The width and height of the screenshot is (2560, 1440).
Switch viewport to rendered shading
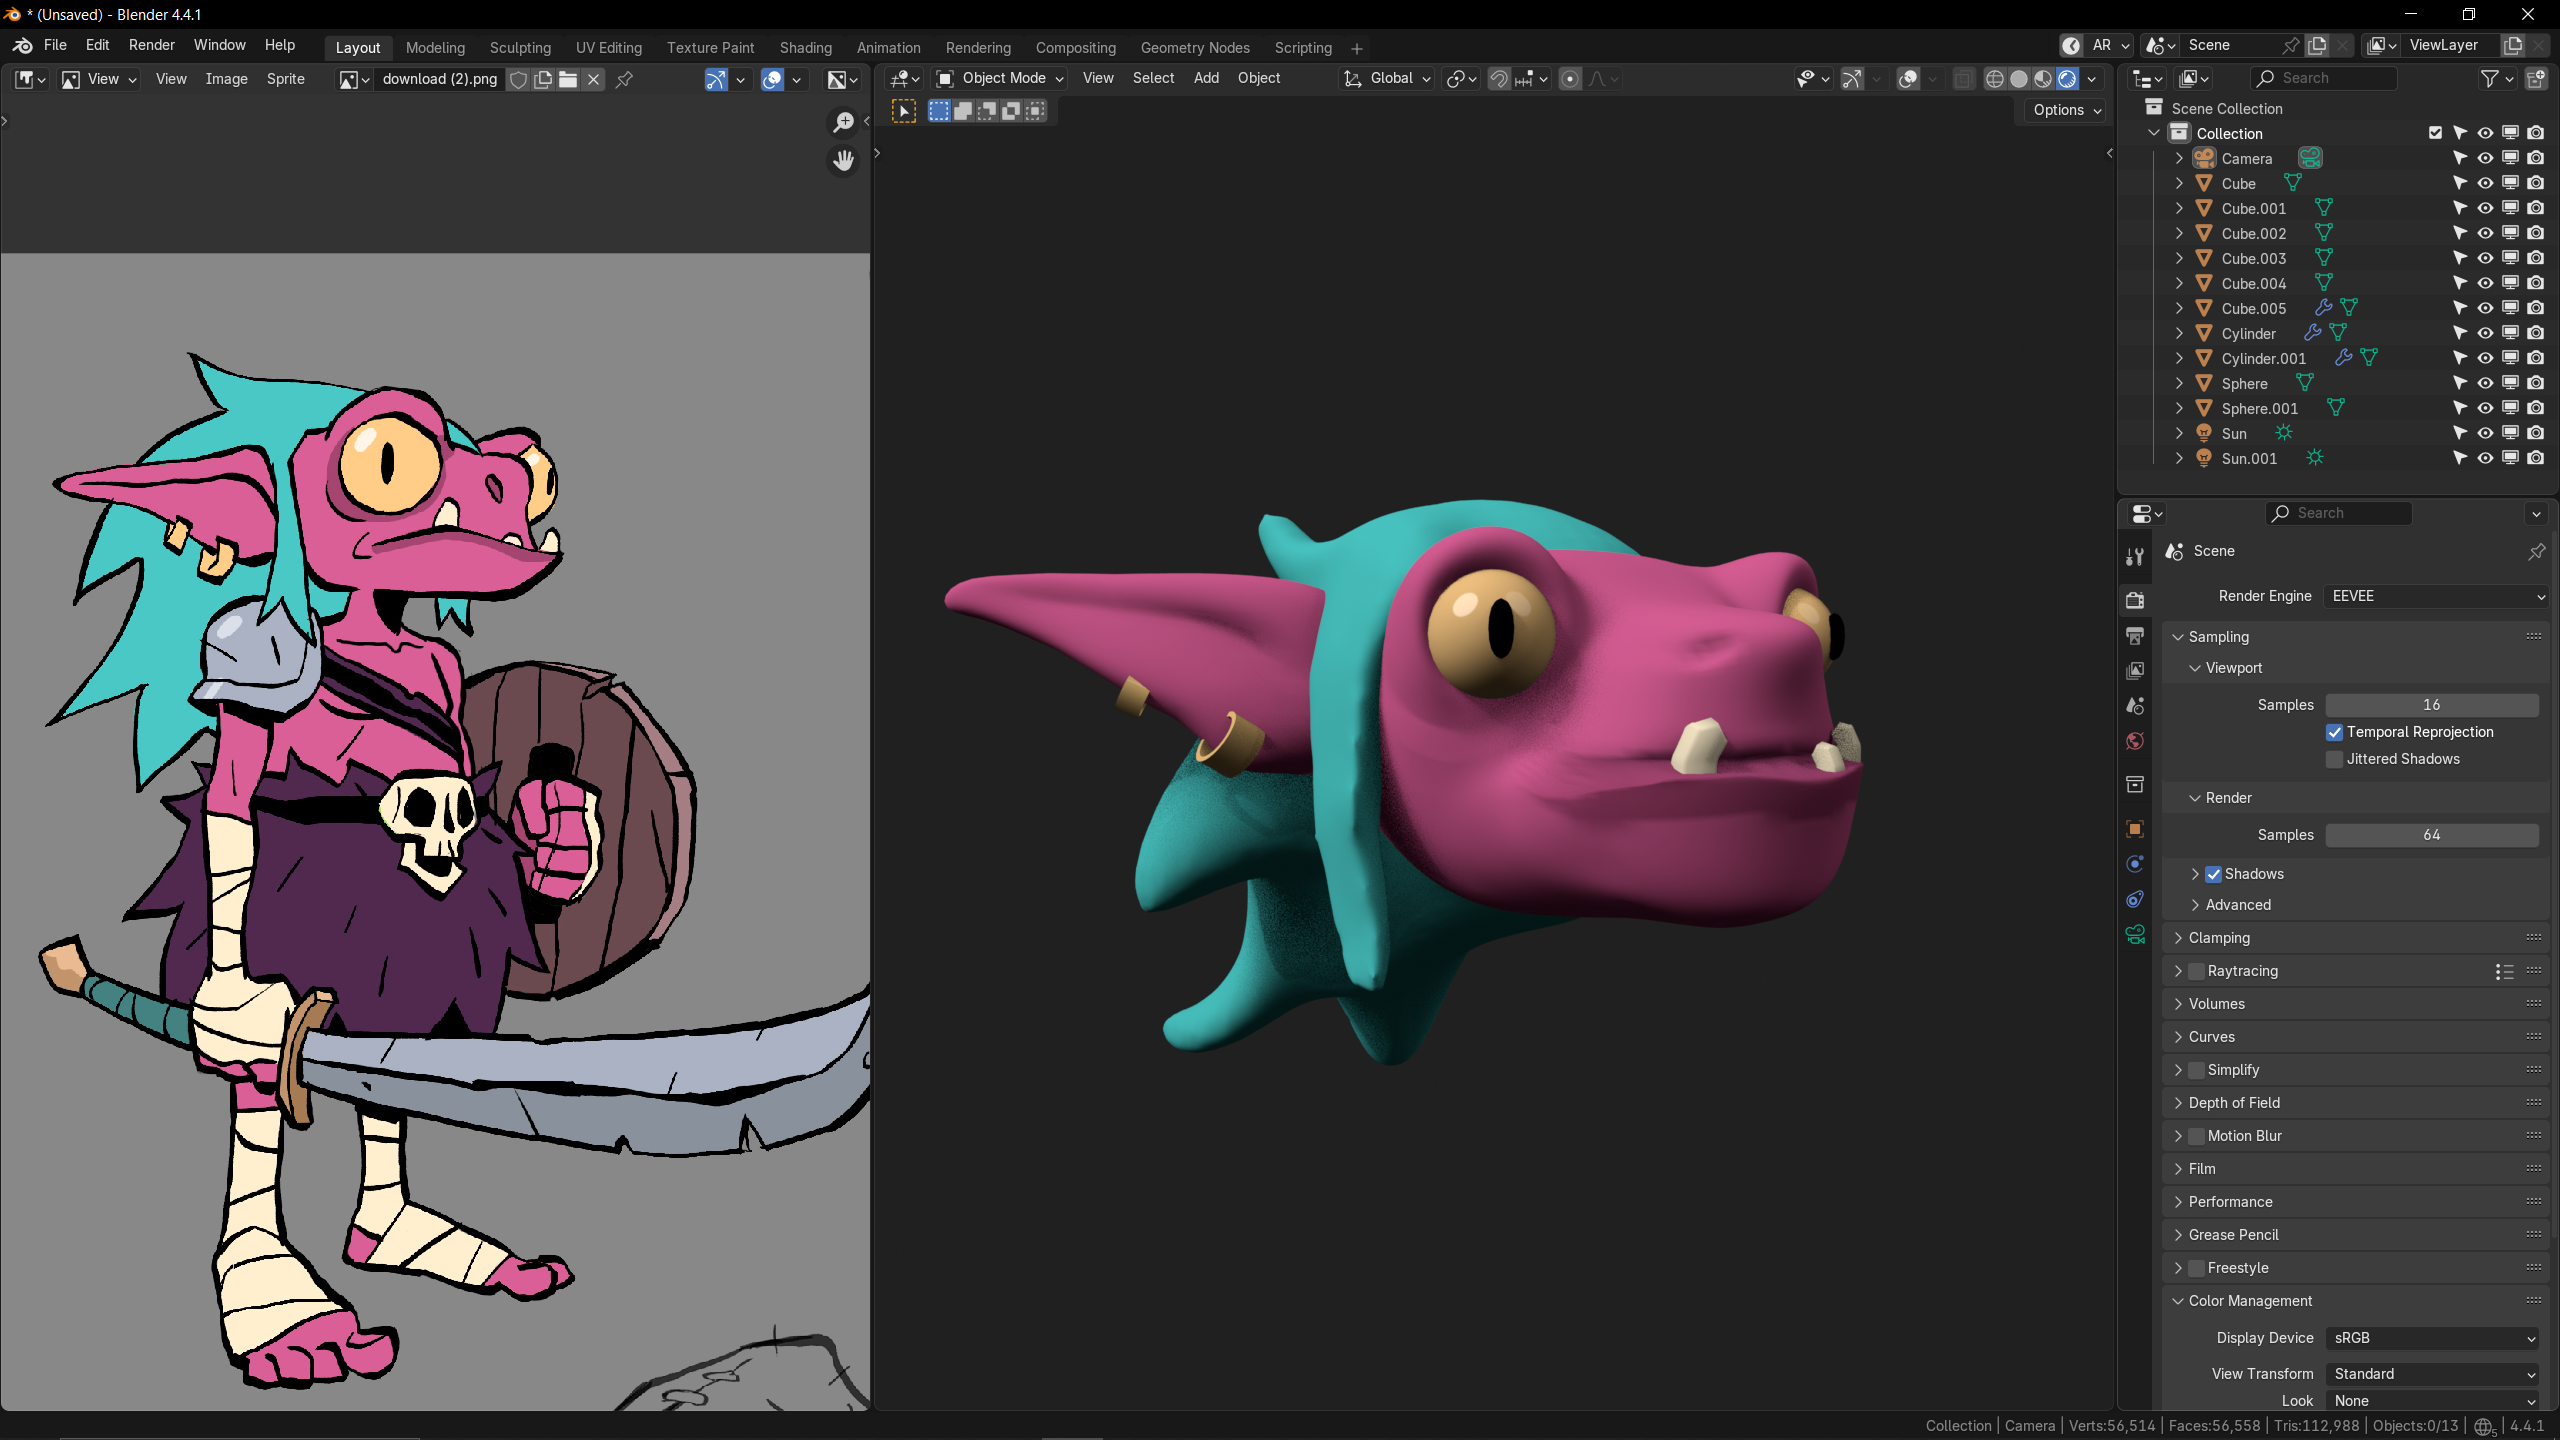tap(2067, 79)
